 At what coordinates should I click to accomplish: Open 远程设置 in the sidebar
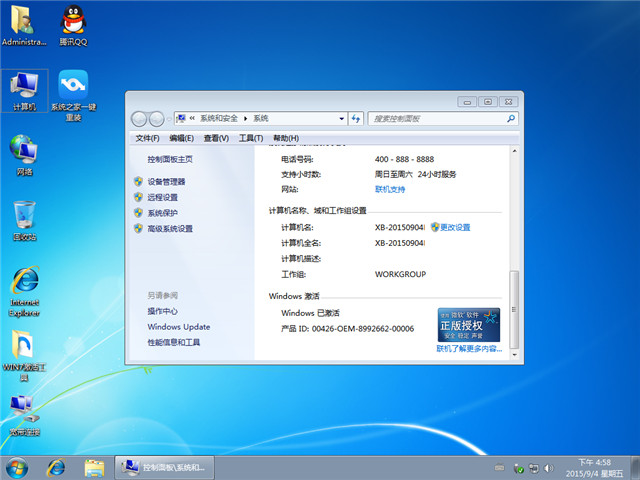162,198
